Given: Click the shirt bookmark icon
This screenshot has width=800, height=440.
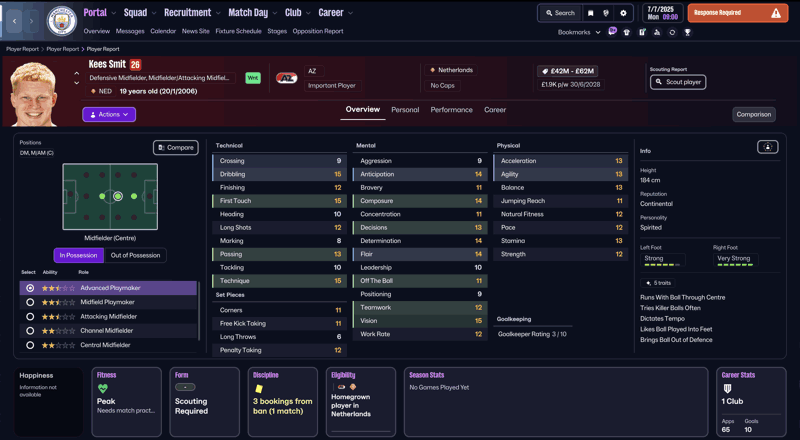Looking at the screenshot, I should (x=627, y=32).
